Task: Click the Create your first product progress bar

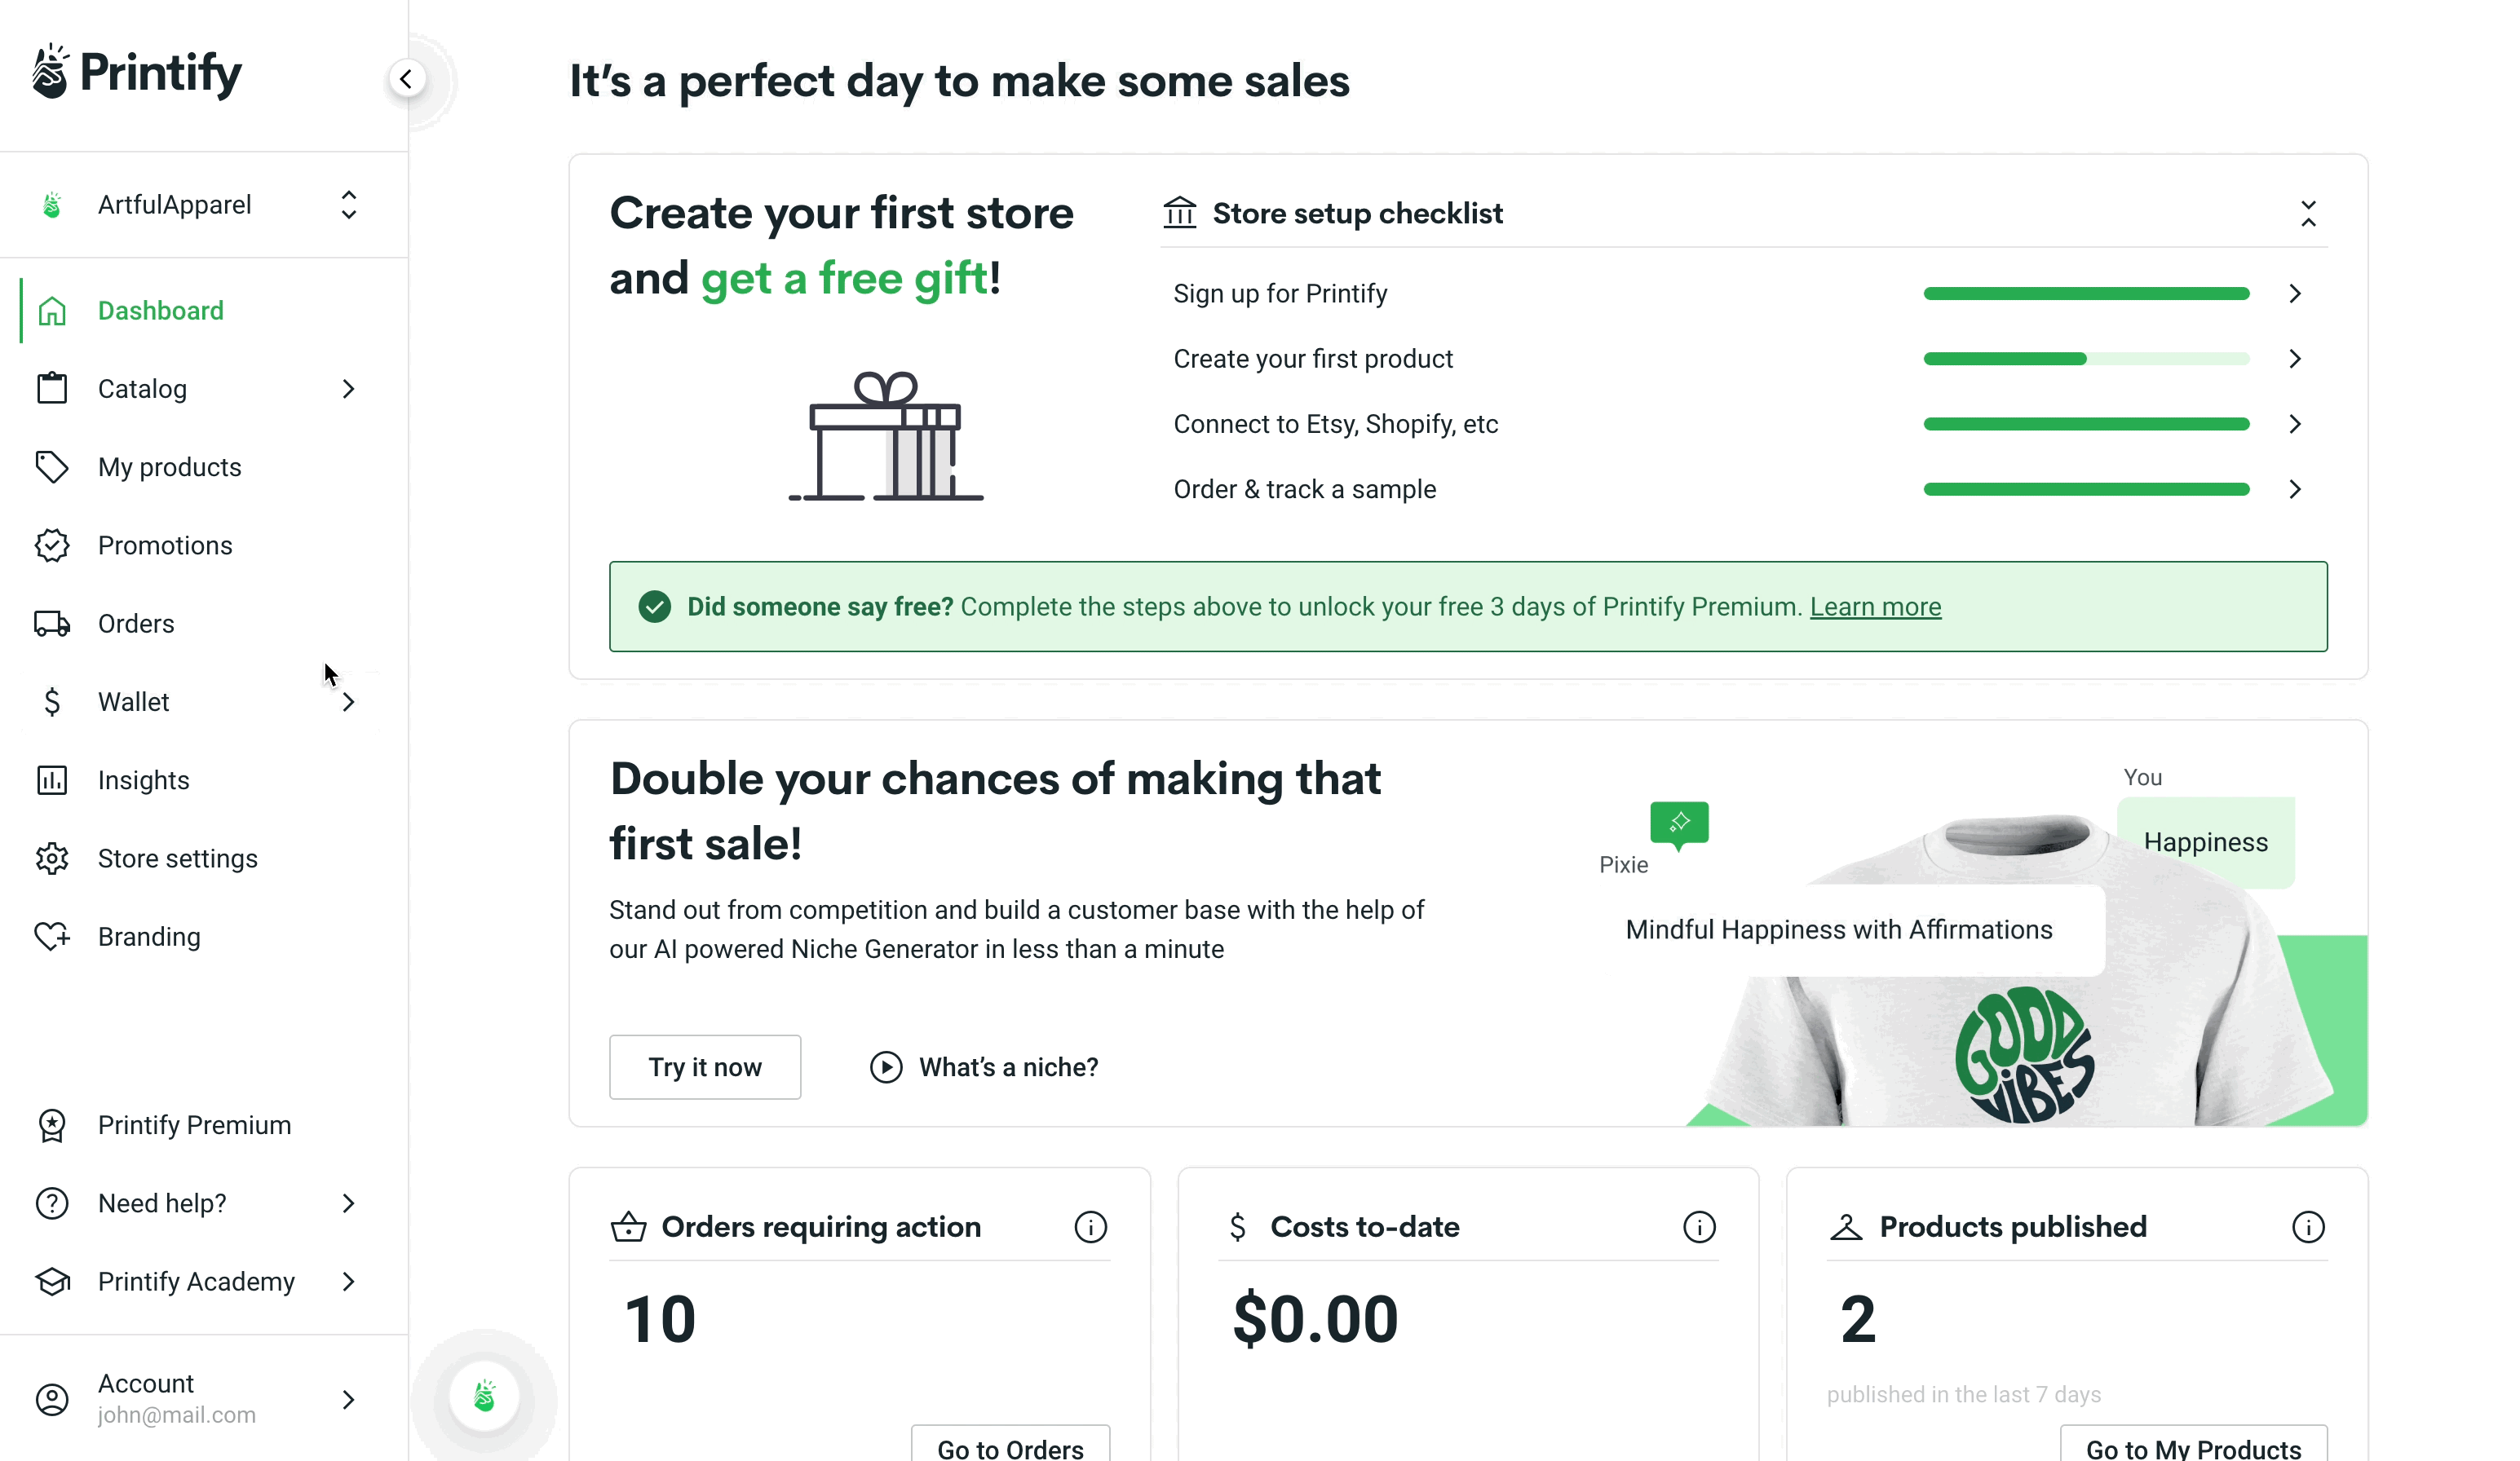Action: 2085,359
